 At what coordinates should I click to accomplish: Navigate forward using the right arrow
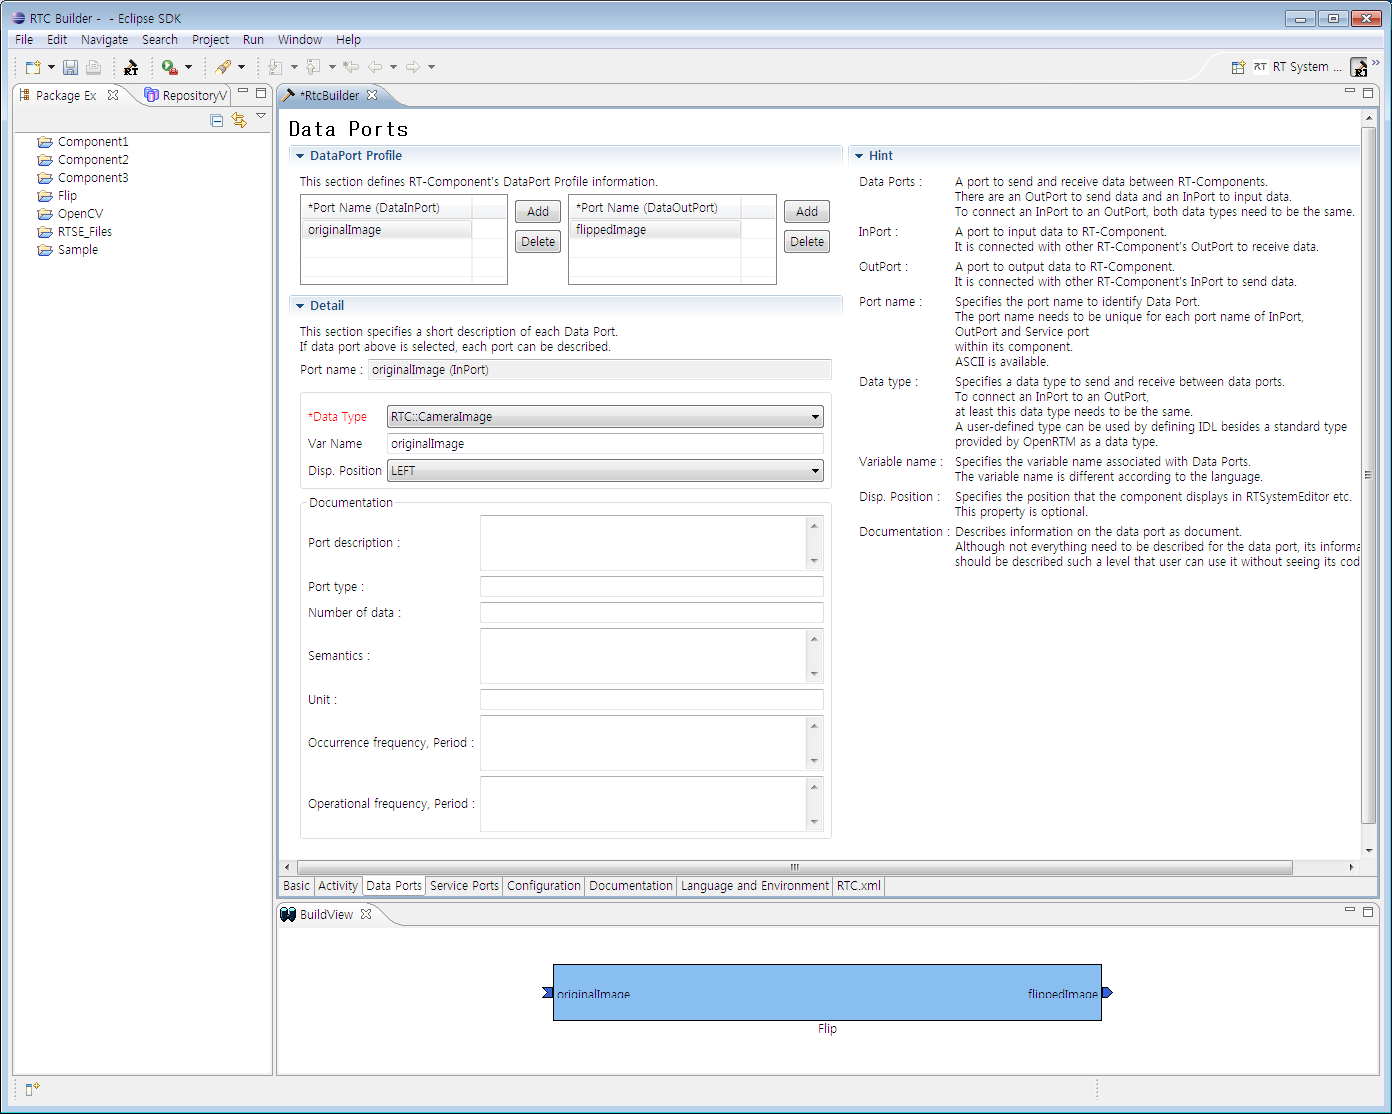[413, 67]
